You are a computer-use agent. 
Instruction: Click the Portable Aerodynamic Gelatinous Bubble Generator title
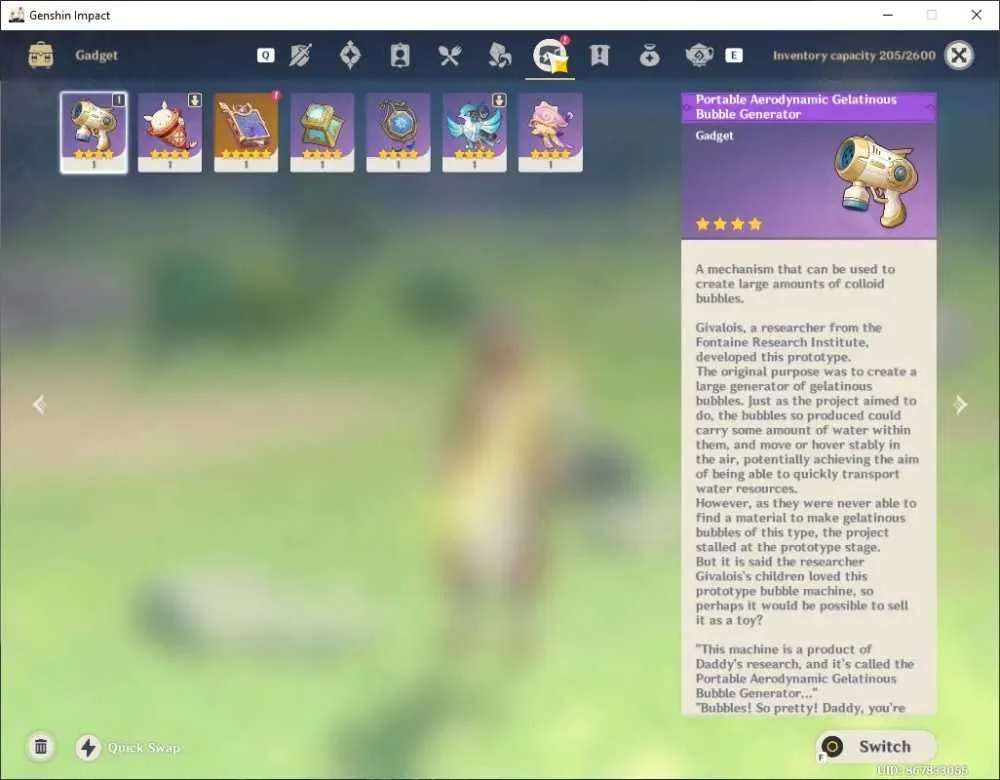pyautogui.click(x=796, y=107)
